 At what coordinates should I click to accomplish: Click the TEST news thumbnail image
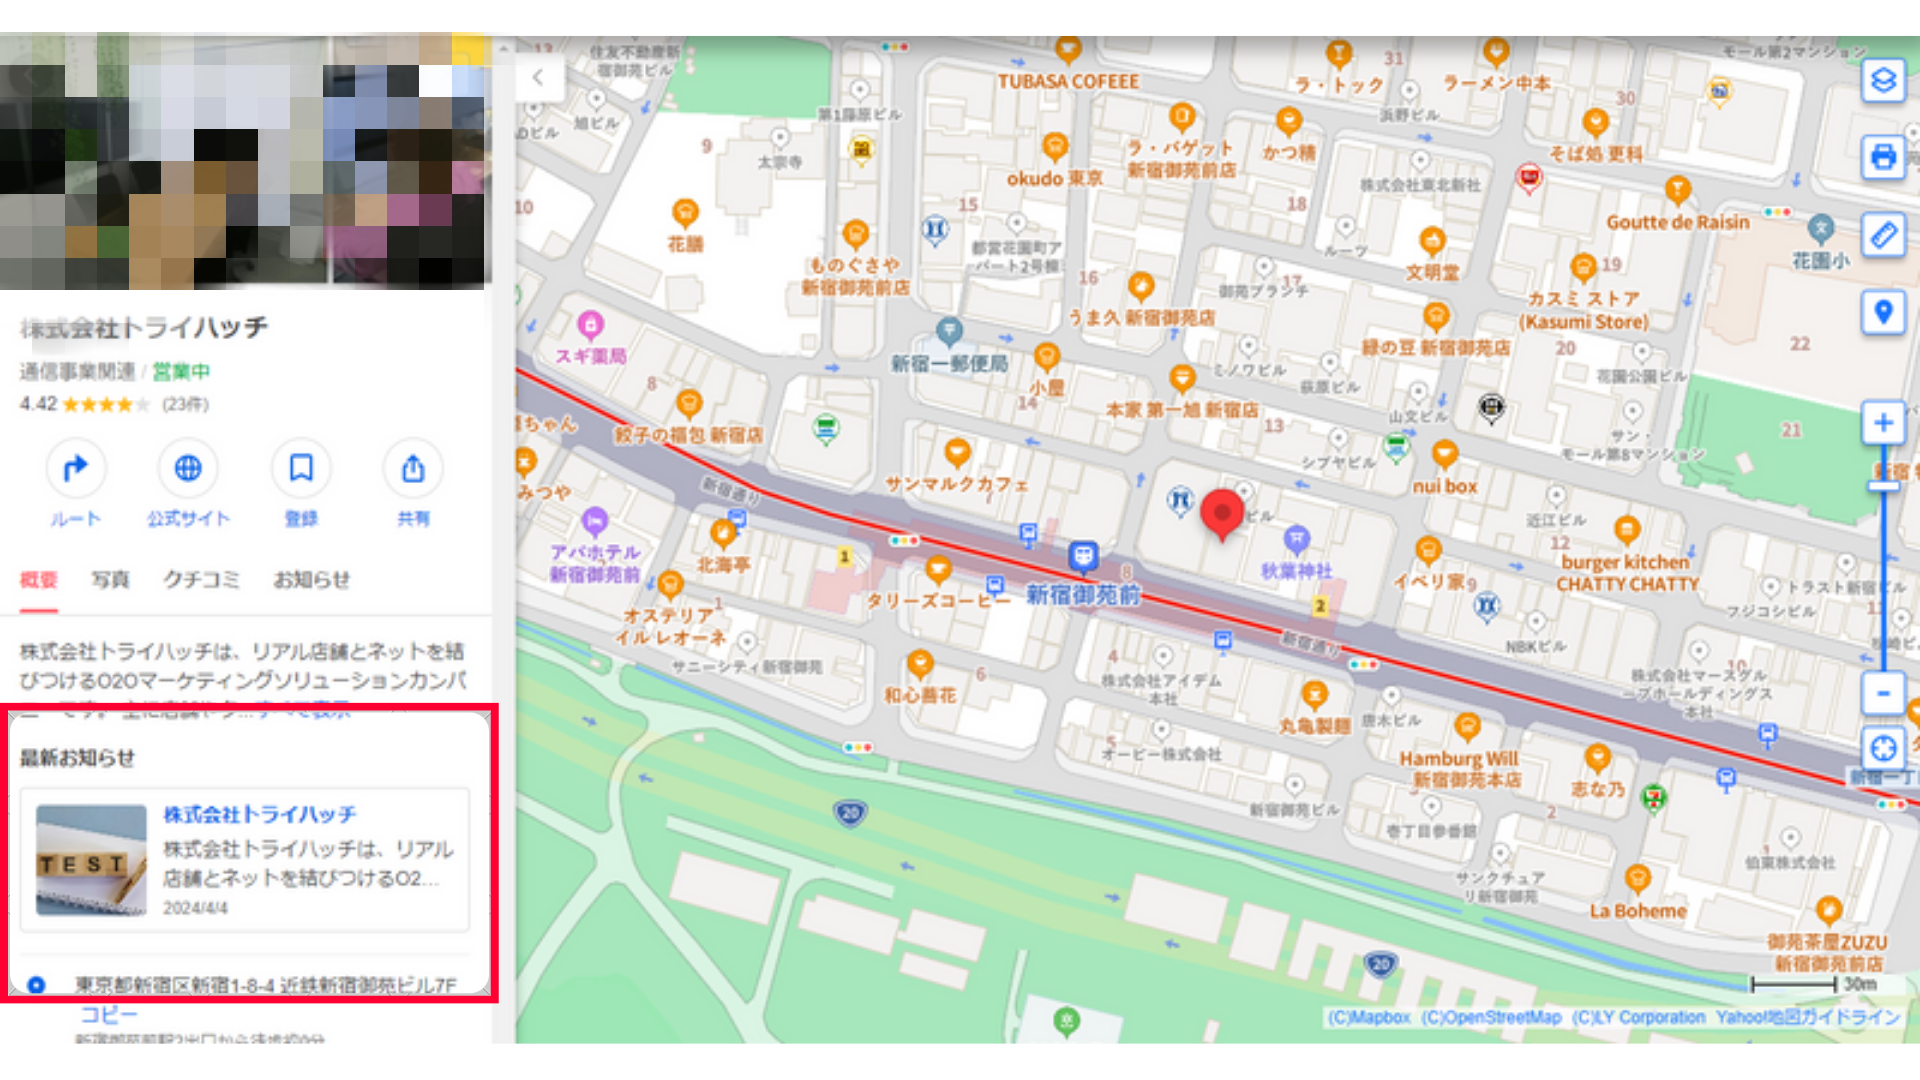tap(91, 860)
